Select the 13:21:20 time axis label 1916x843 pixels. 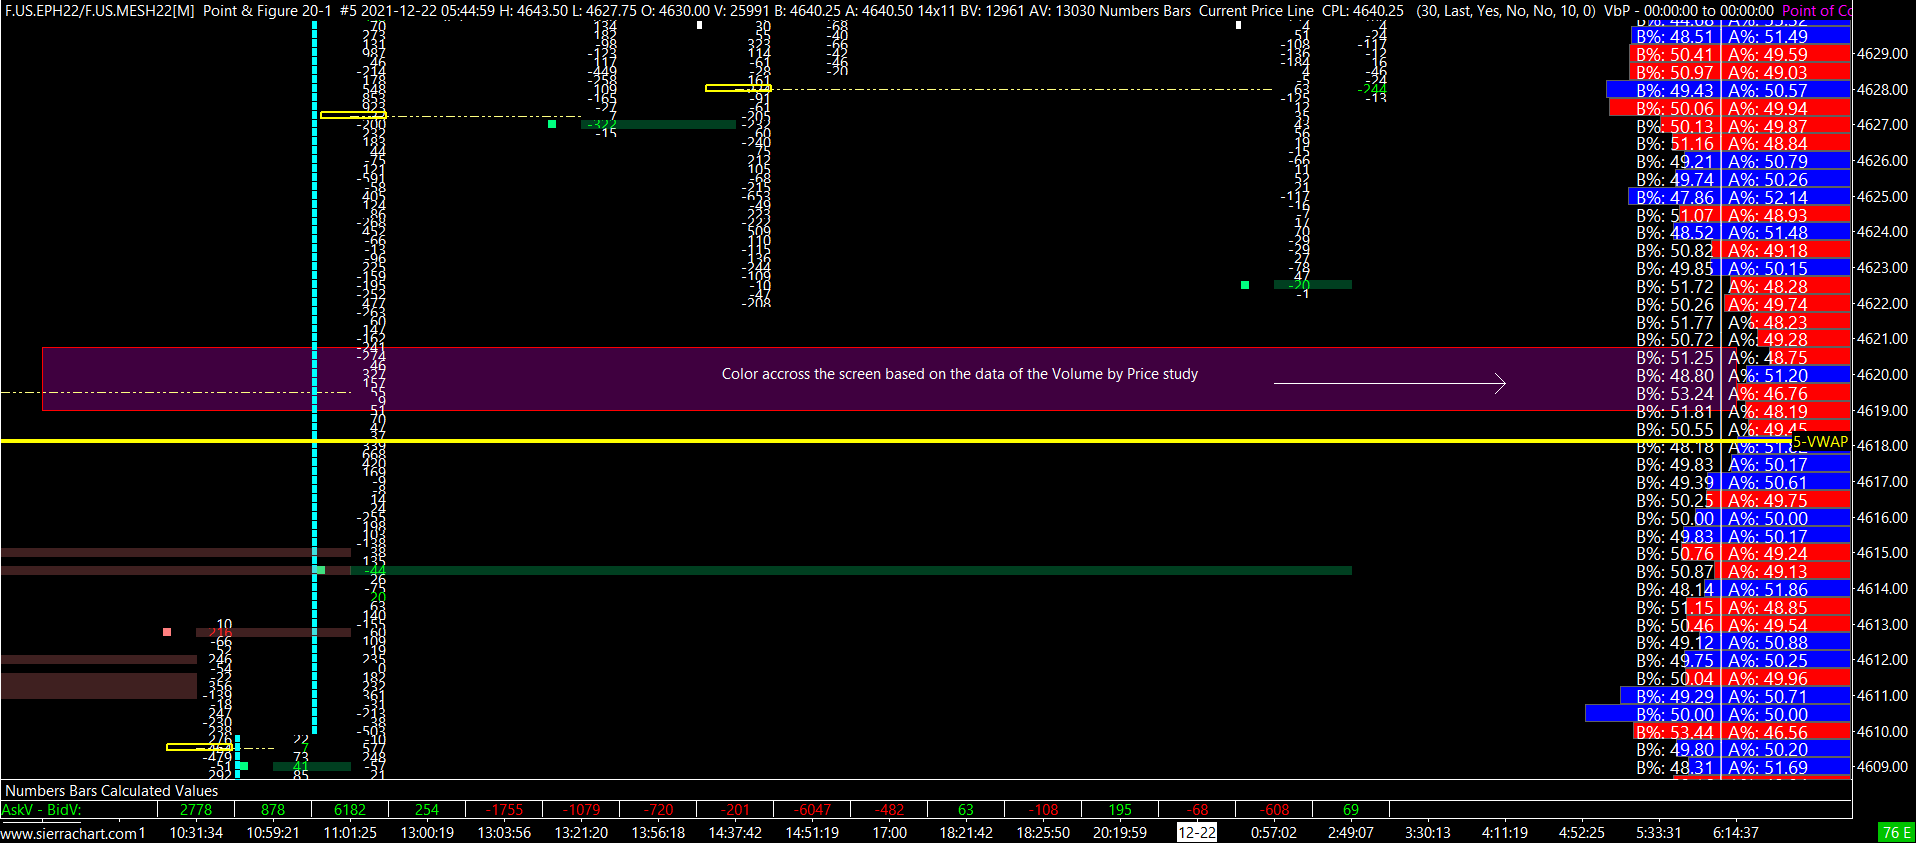tap(581, 833)
